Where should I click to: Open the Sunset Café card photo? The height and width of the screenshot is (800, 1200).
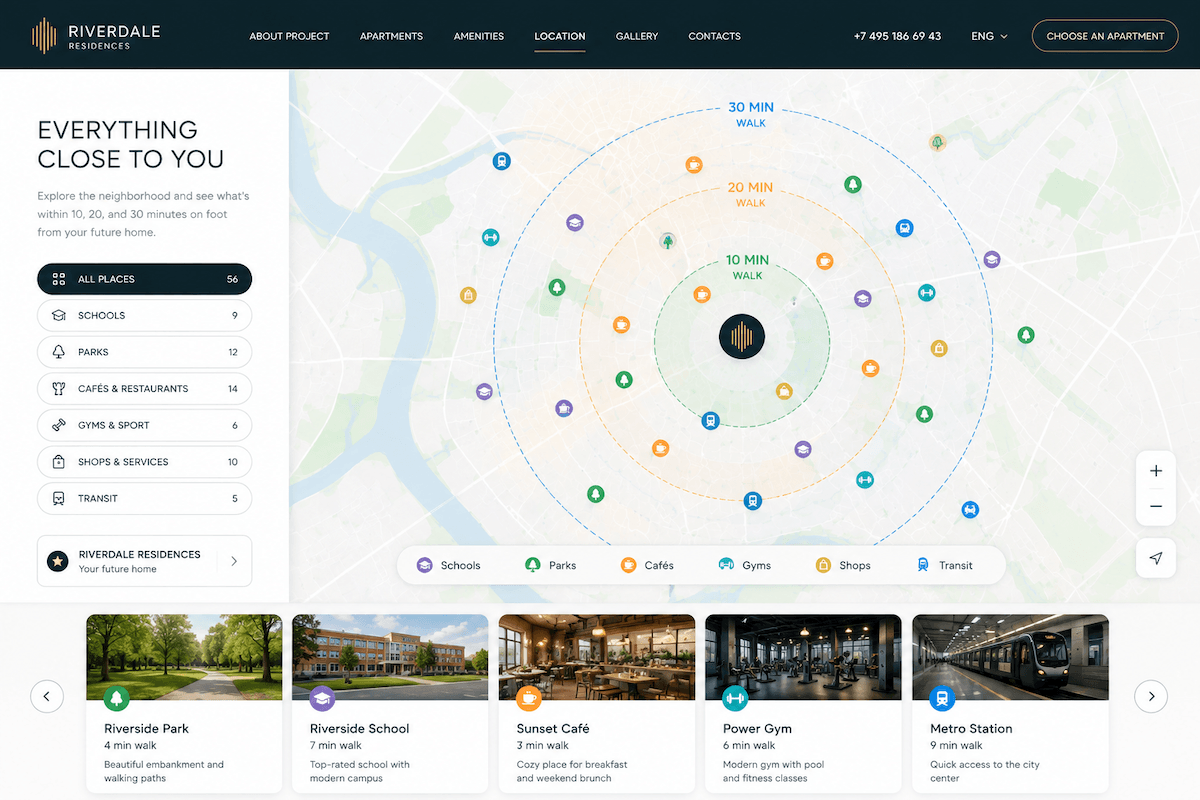pyautogui.click(x=597, y=657)
